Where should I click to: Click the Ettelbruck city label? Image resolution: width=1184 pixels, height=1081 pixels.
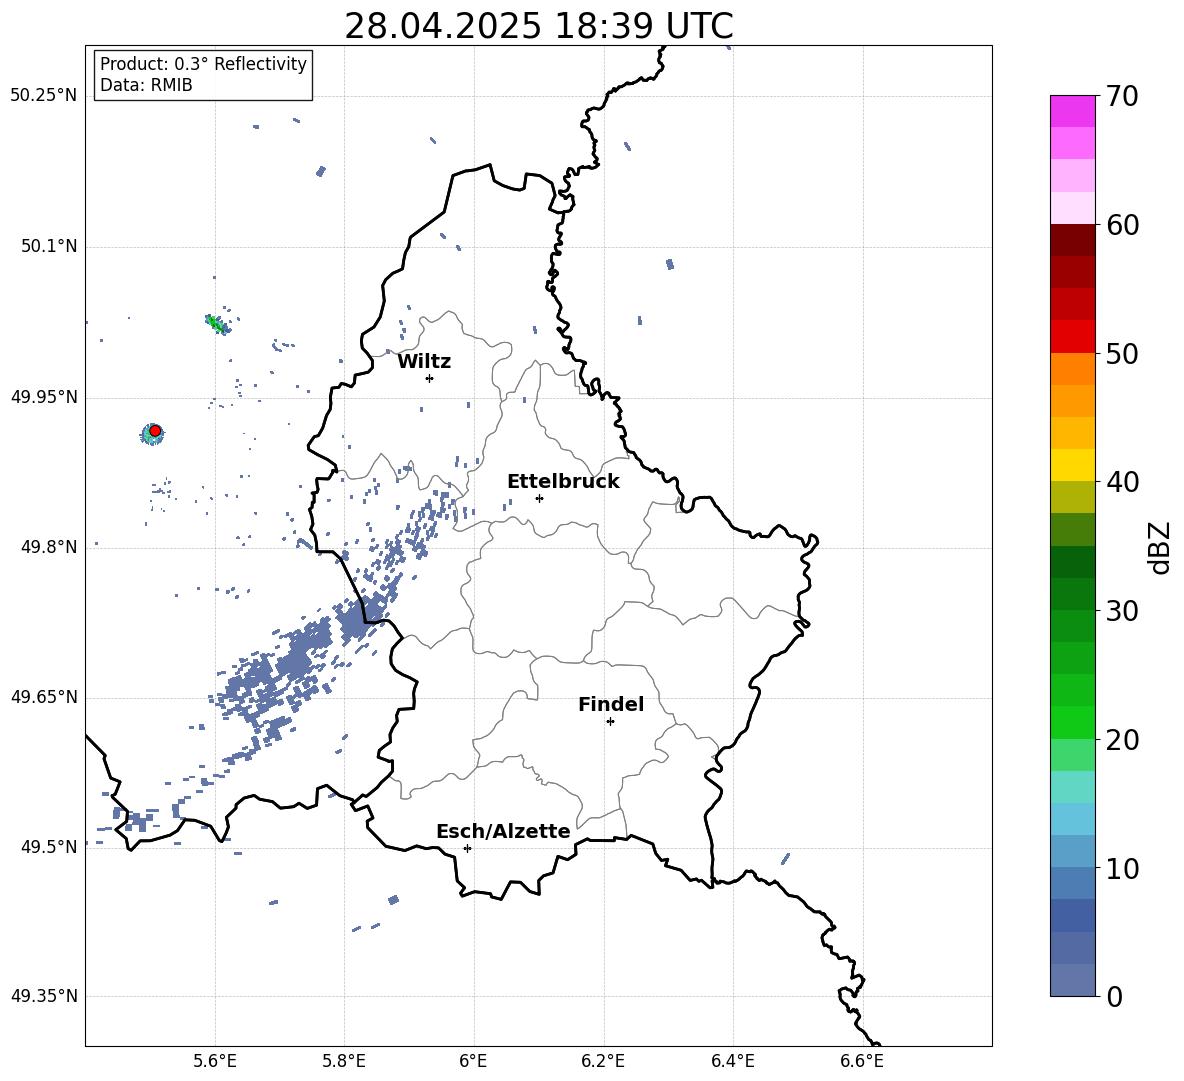click(563, 482)
